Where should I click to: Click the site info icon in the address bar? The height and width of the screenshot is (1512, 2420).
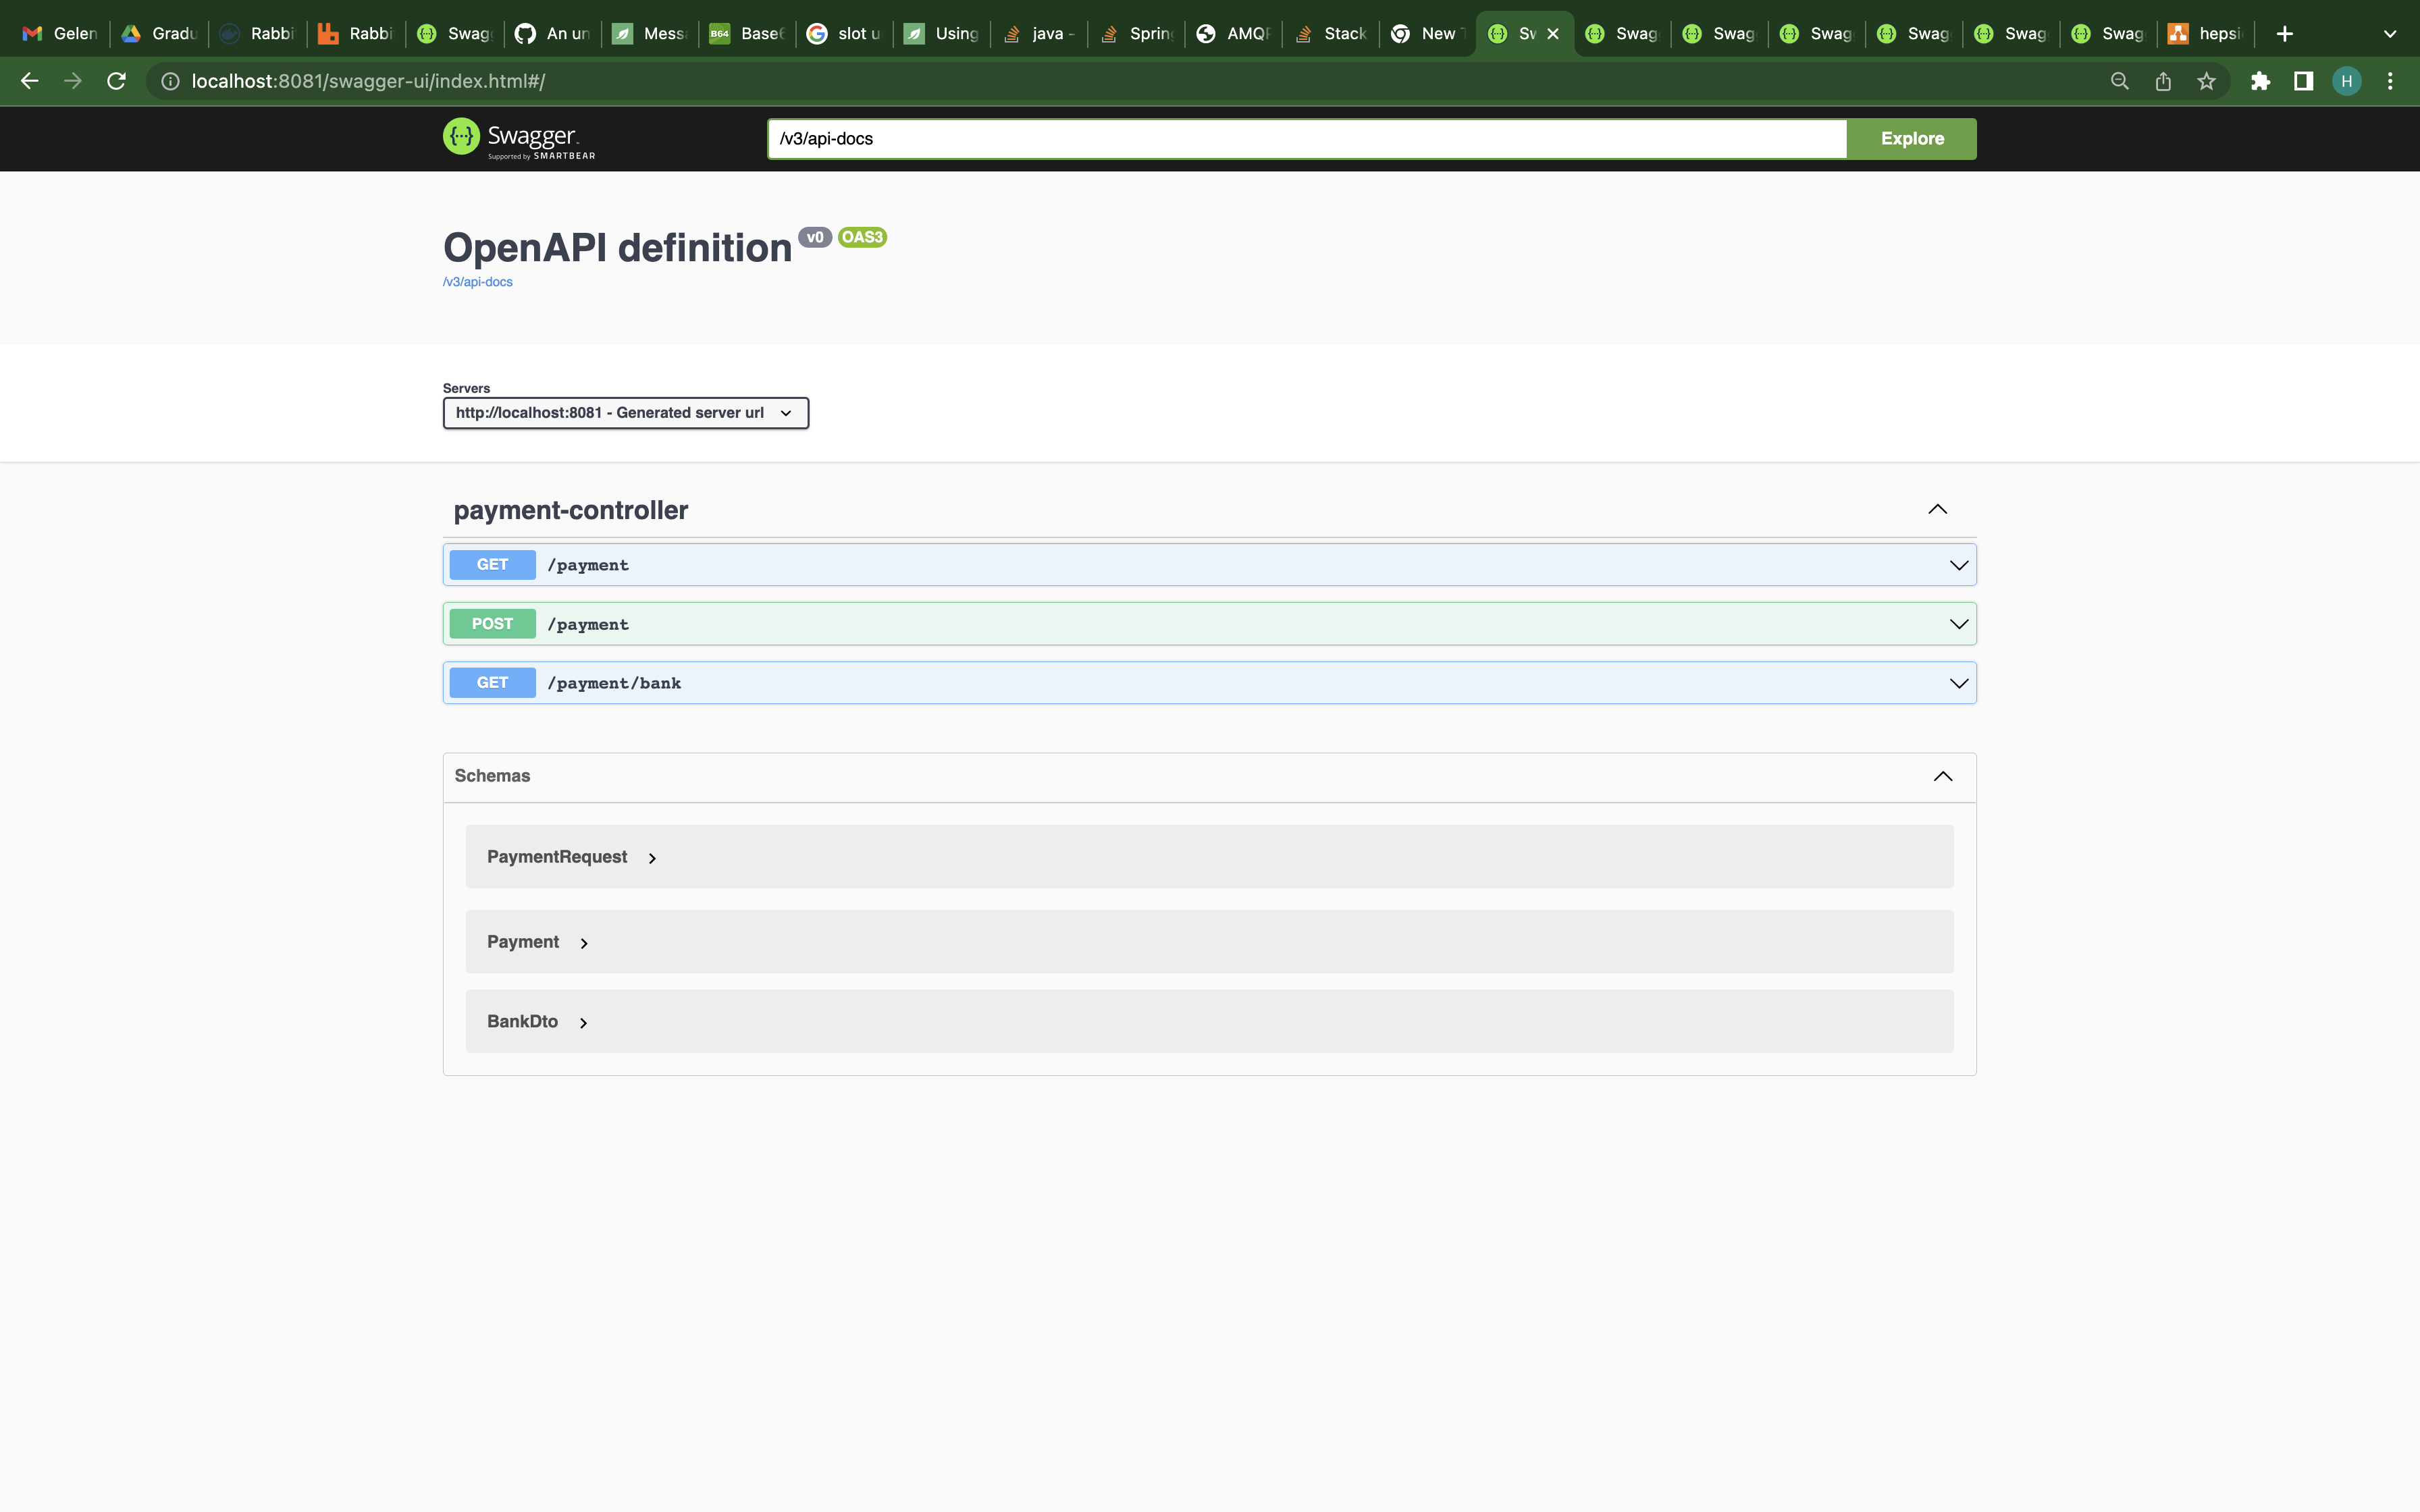click(169, 81)
